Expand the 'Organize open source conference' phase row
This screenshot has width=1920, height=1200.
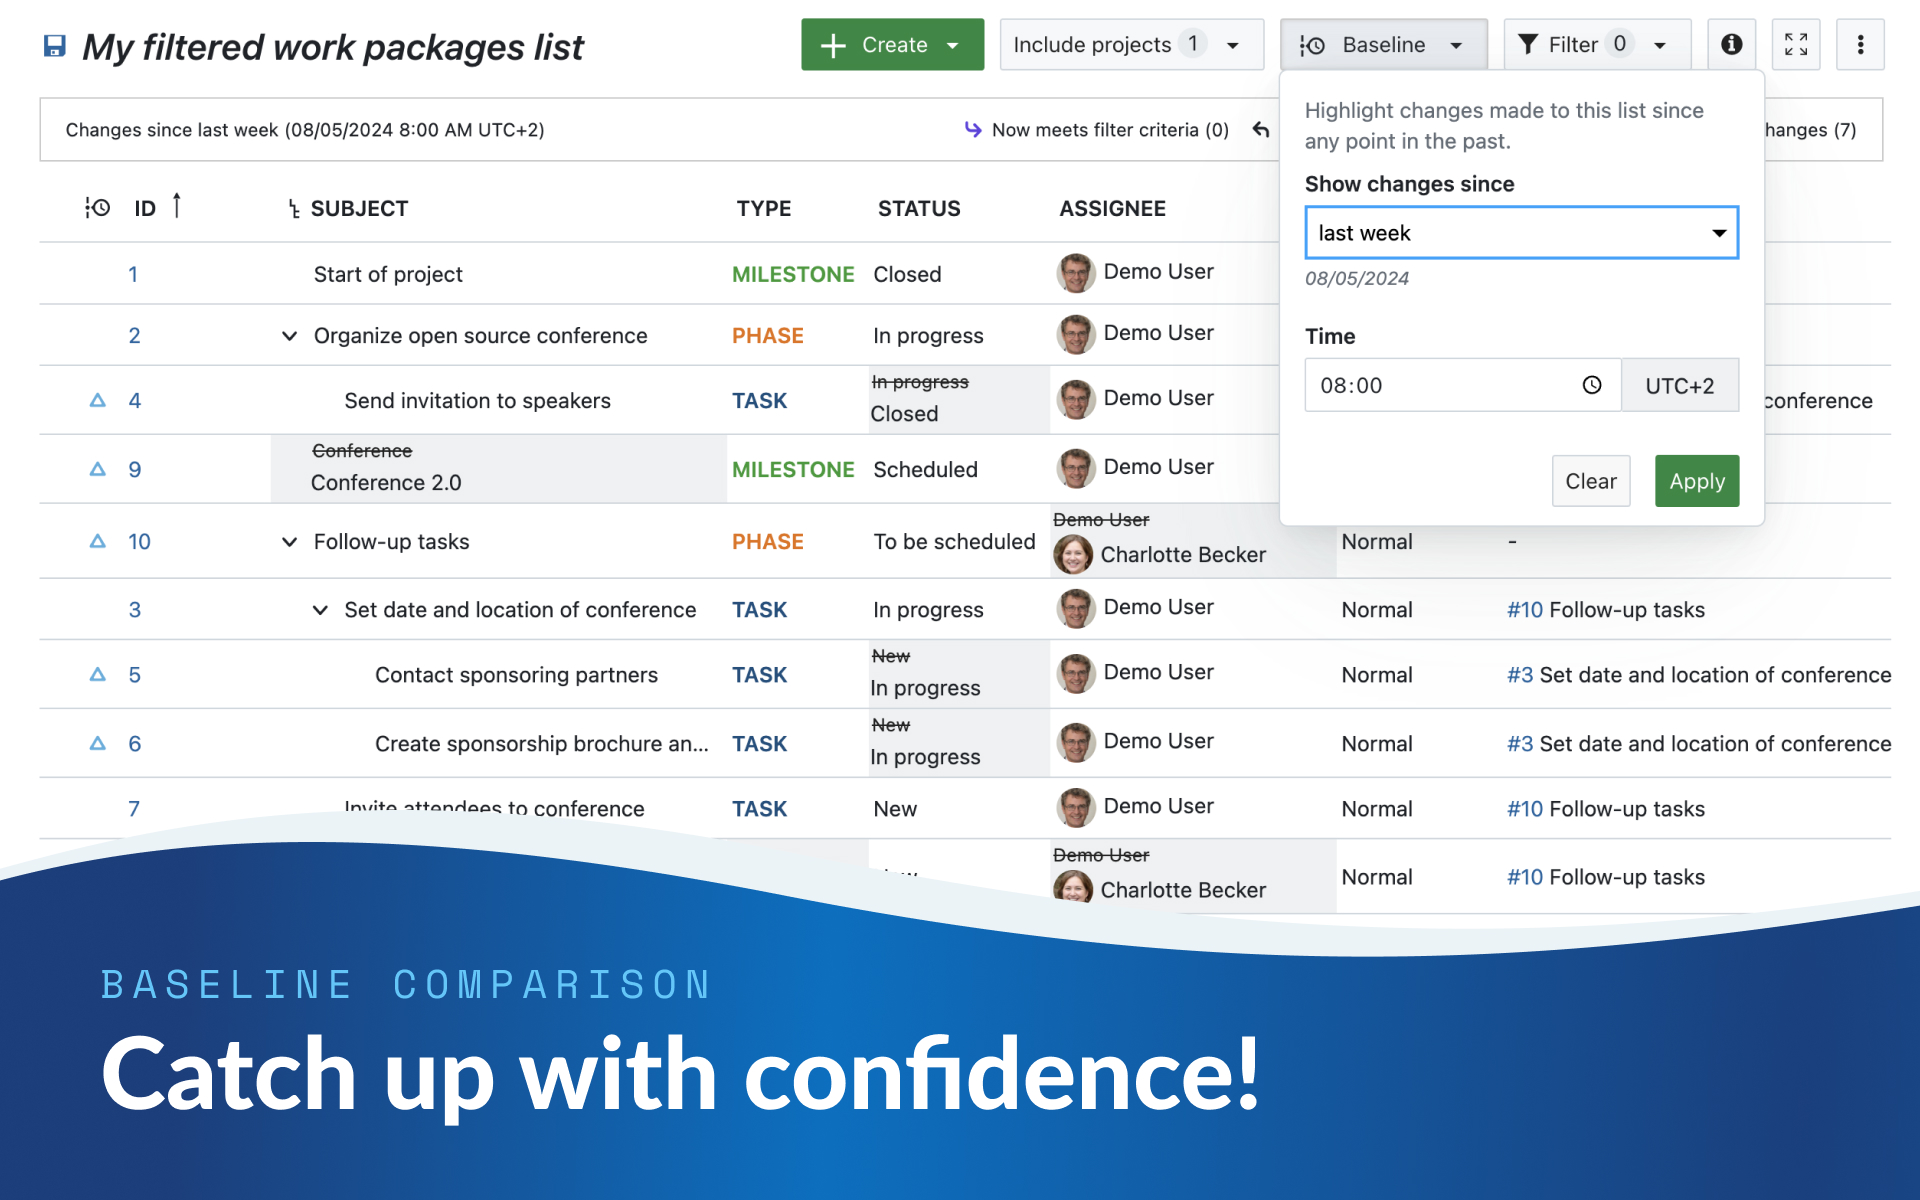click(288, 336)
